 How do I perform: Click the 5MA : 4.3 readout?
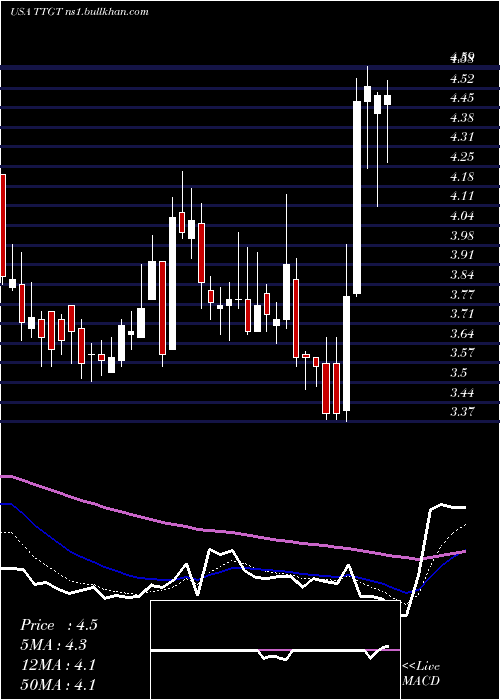click(x=53, y=645)
